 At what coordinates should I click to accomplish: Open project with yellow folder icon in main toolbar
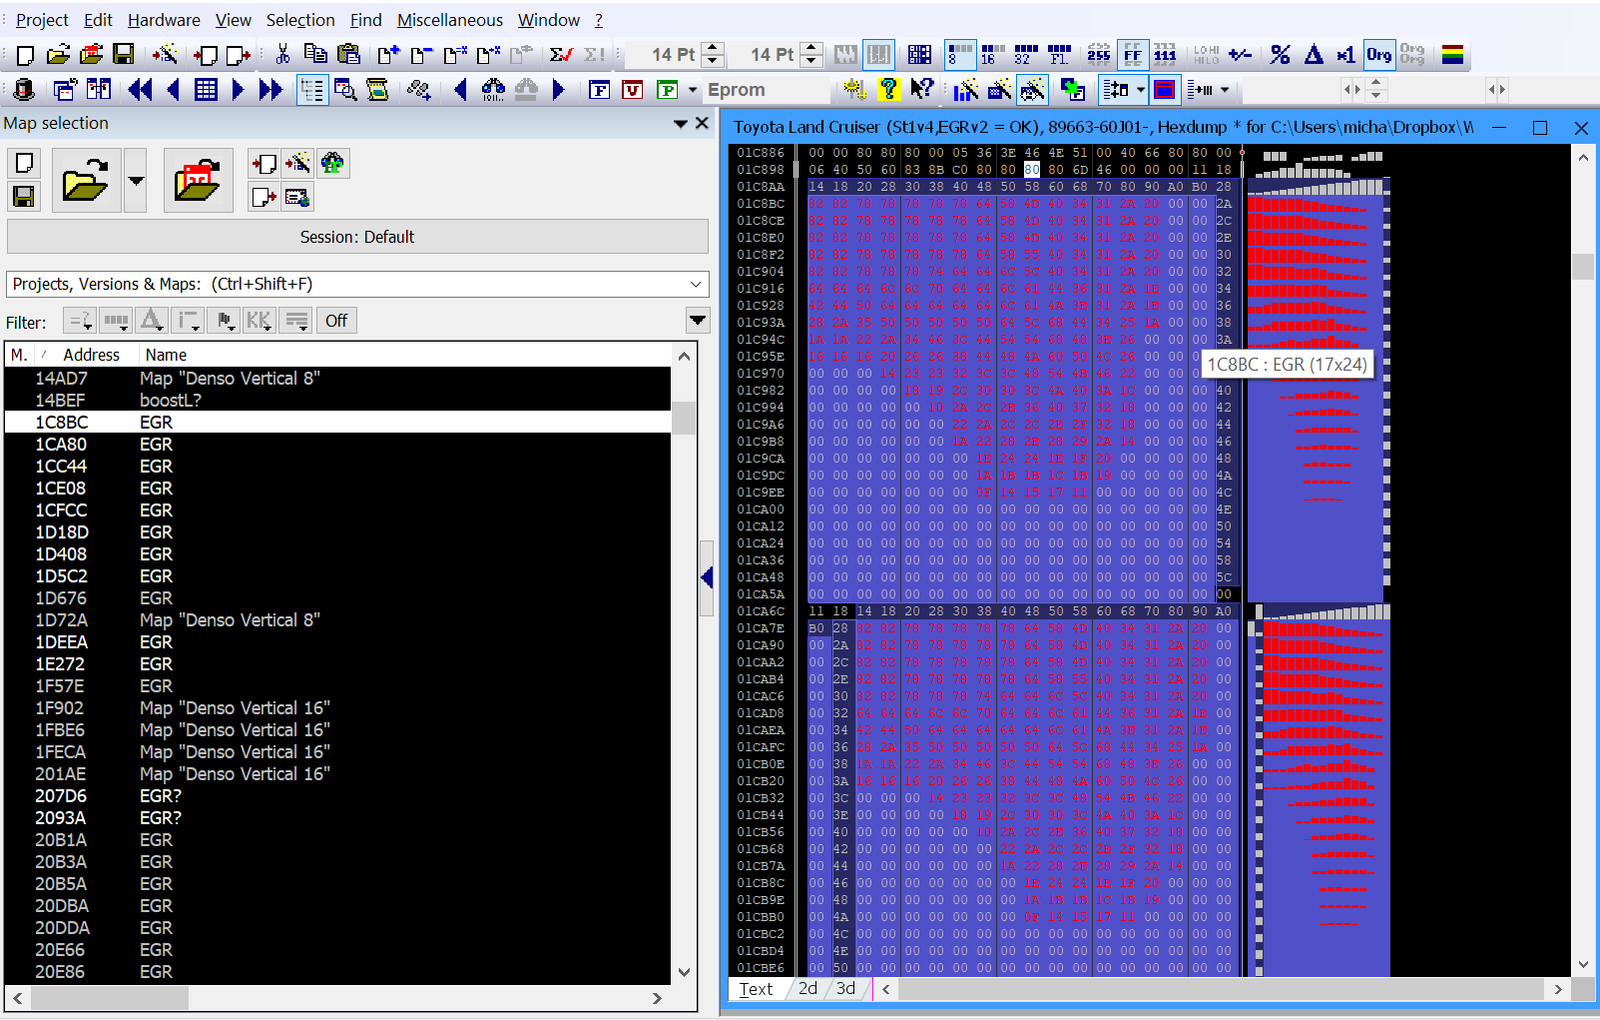[x=58, y=55]
